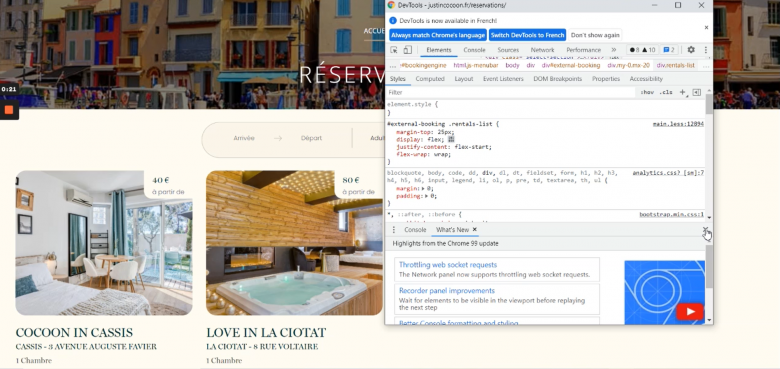Select div.rentals-list breadcrumb

click(675, 66)
